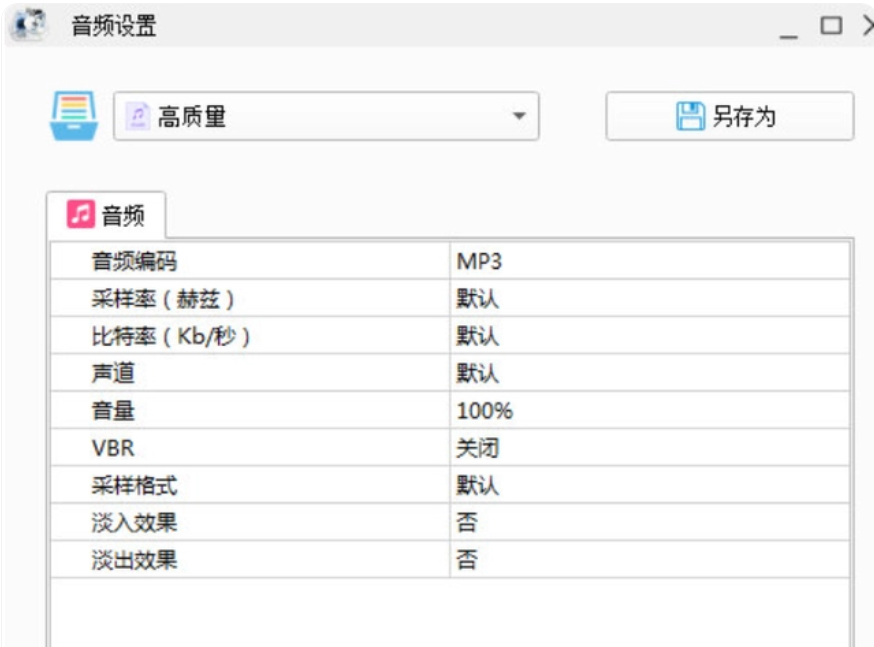Viewport: 874px width, 647px height.
Task: Click the MP3 value for 音频编码
Action: [x=479, y=261]
